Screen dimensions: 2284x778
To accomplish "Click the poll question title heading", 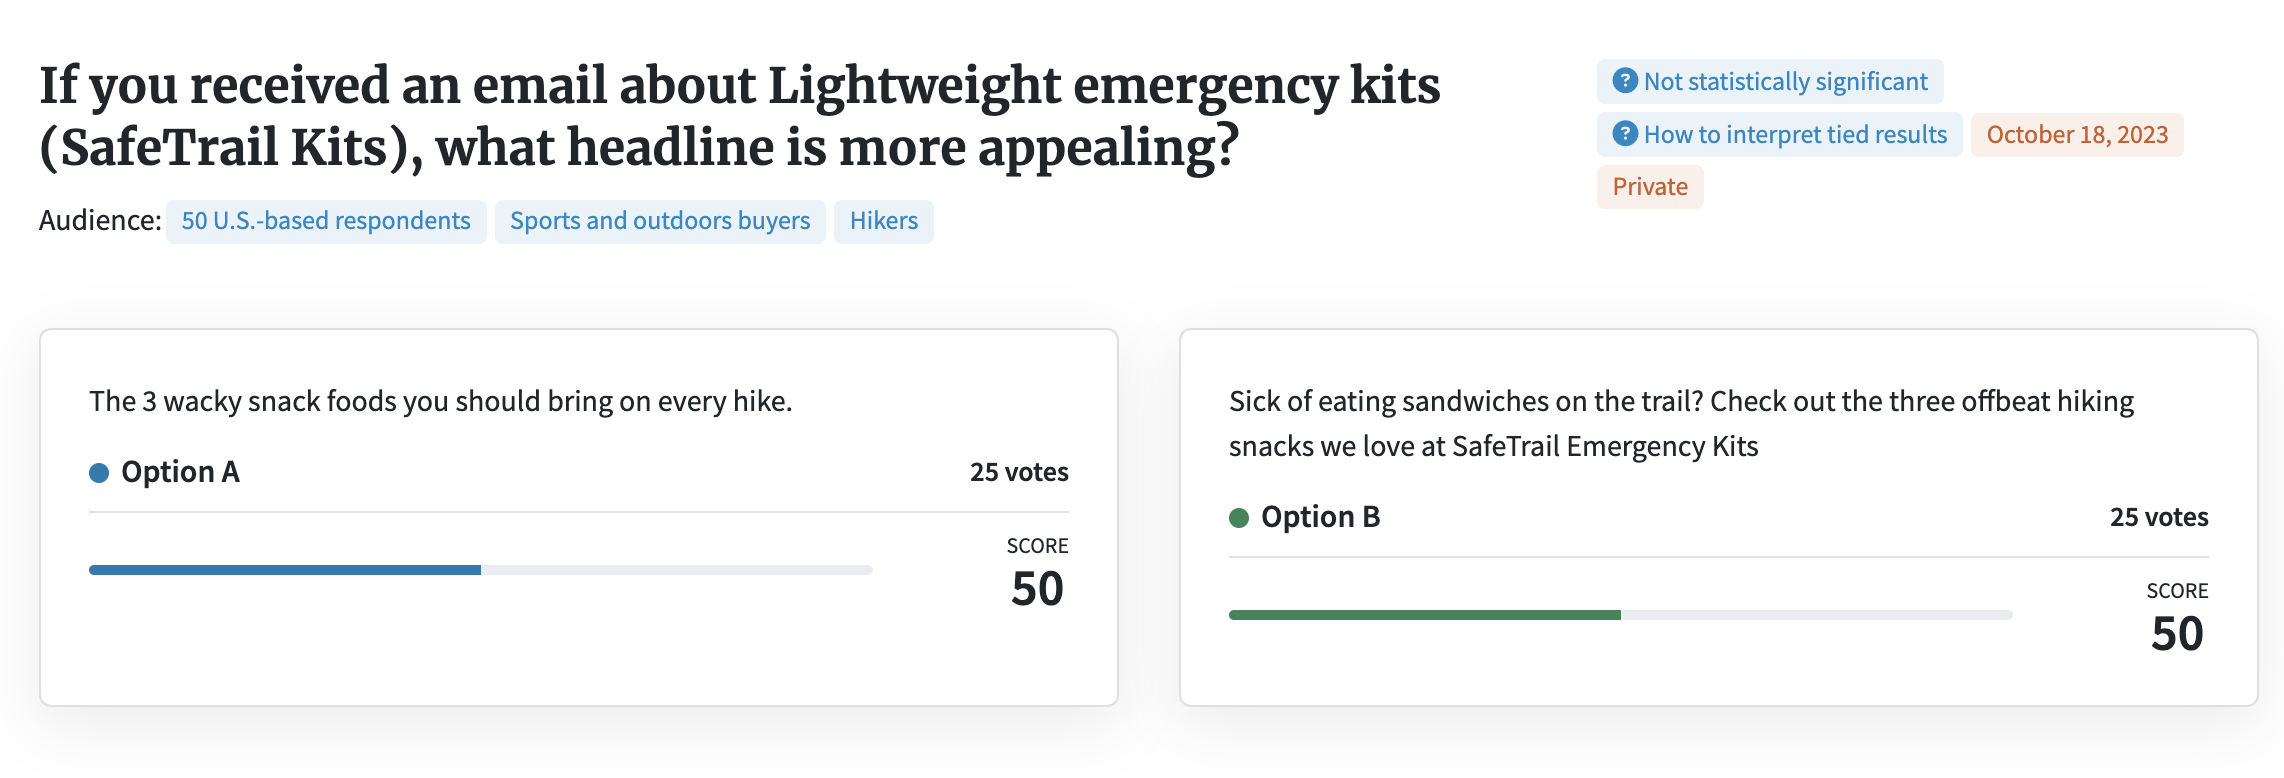I will pos(740,116).
